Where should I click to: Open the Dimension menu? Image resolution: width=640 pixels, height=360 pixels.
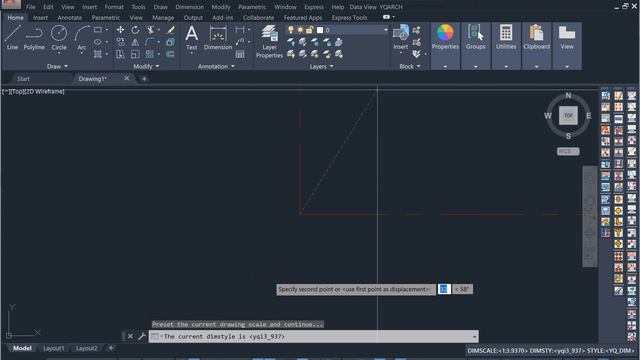[189, 7]
